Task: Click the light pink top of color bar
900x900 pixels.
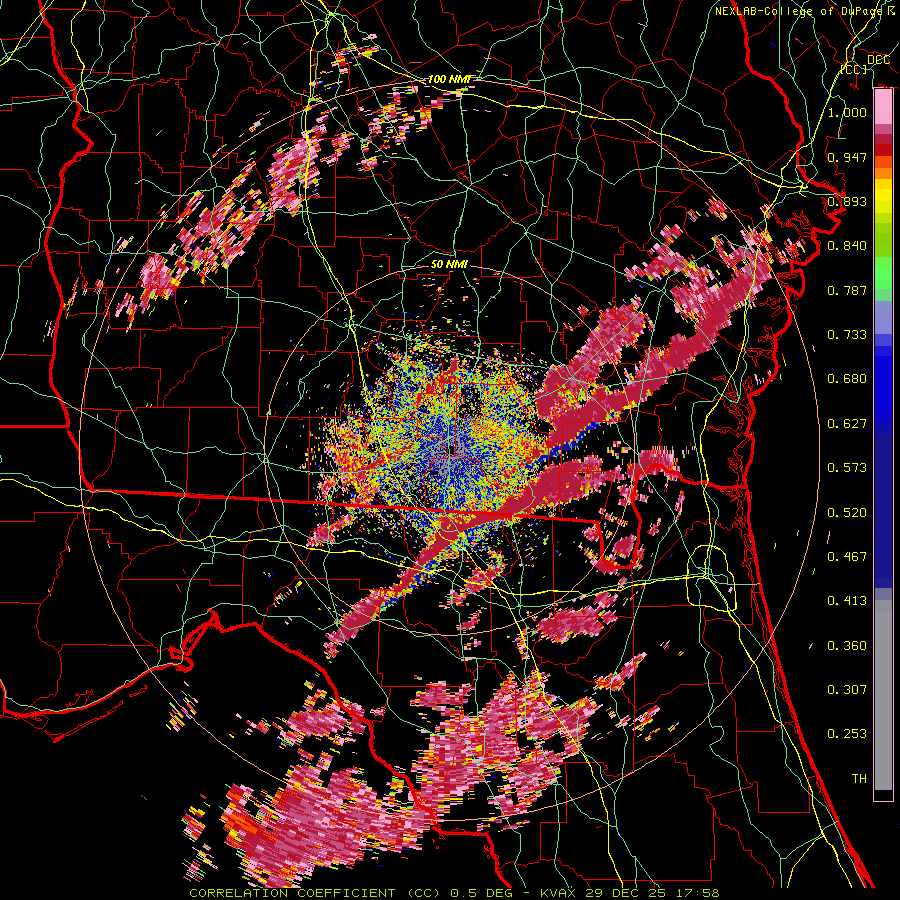Action: click(883, 106)
